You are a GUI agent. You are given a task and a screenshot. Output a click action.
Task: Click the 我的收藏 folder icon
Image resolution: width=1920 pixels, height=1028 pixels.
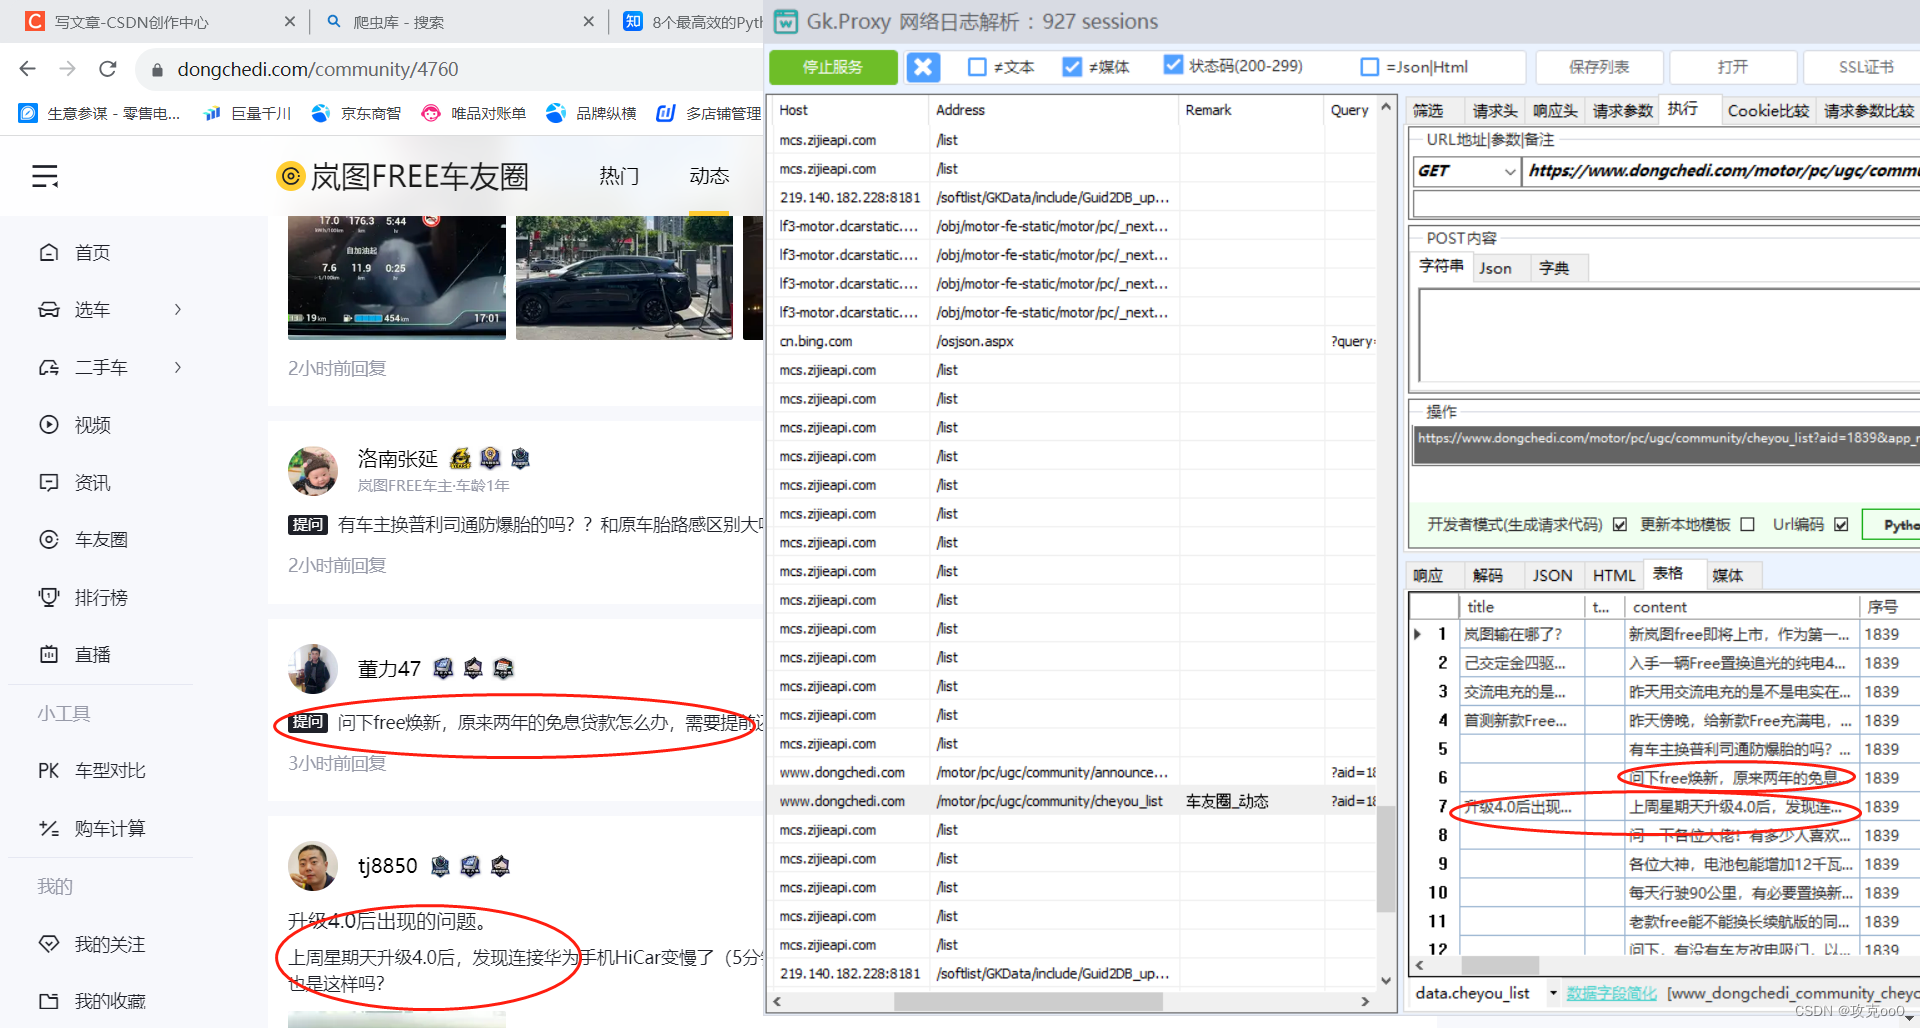[48, 1001]
